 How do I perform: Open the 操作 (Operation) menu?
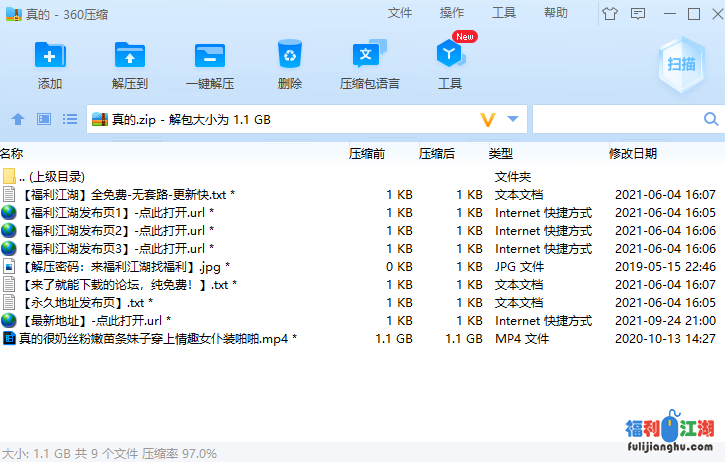(x=452, y=13)
